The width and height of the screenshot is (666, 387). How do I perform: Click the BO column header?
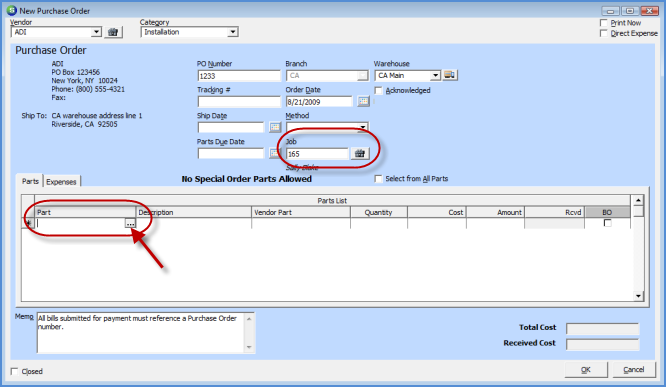[x=607, y=212]
